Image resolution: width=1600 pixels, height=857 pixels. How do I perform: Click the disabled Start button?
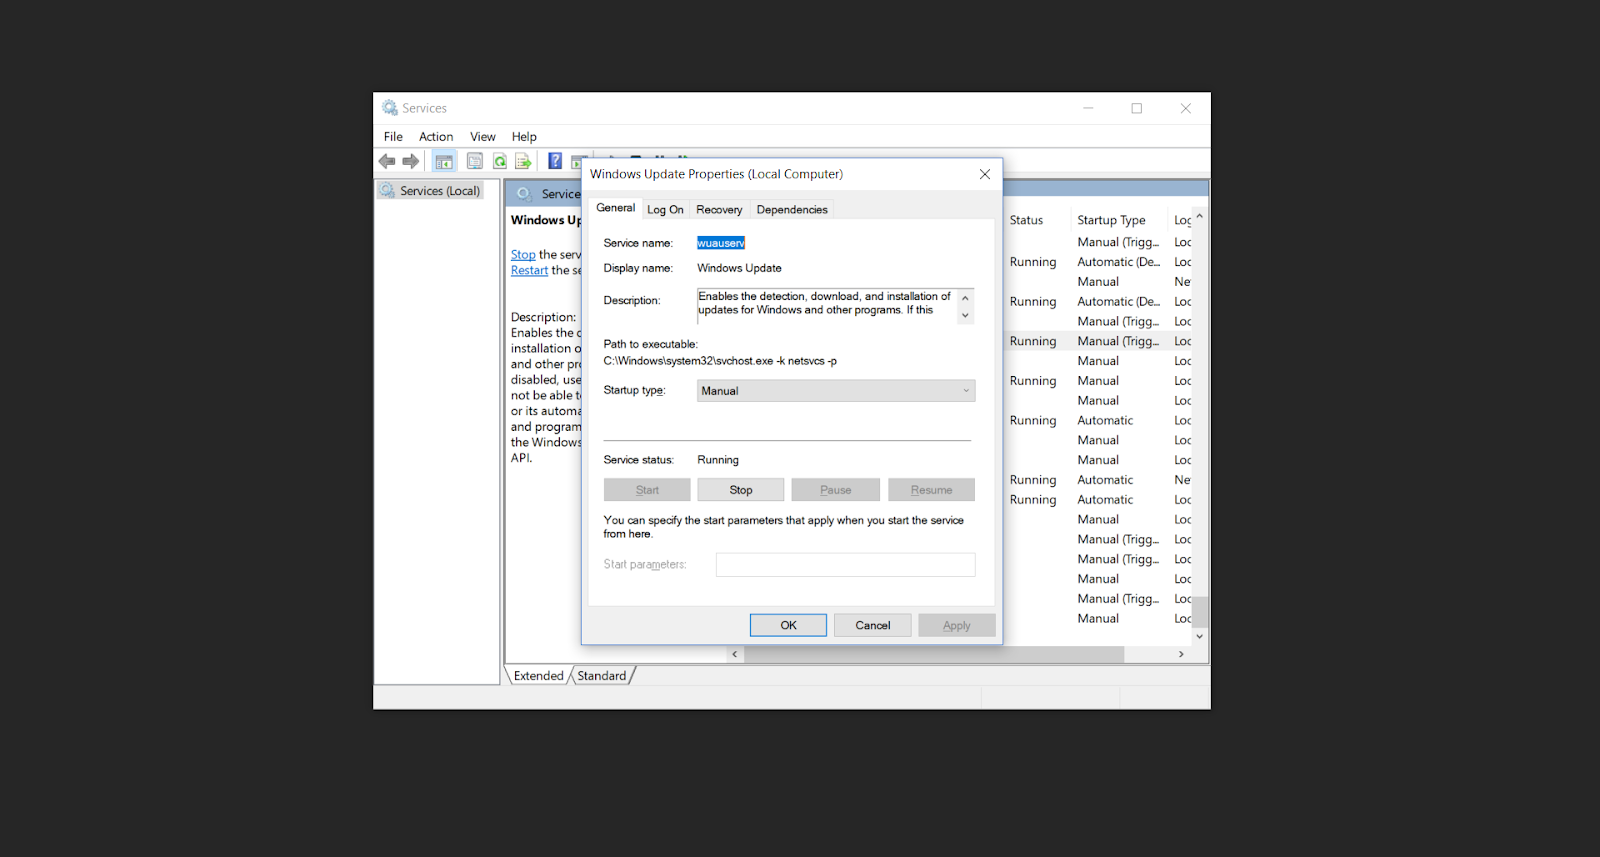[647, 490]
